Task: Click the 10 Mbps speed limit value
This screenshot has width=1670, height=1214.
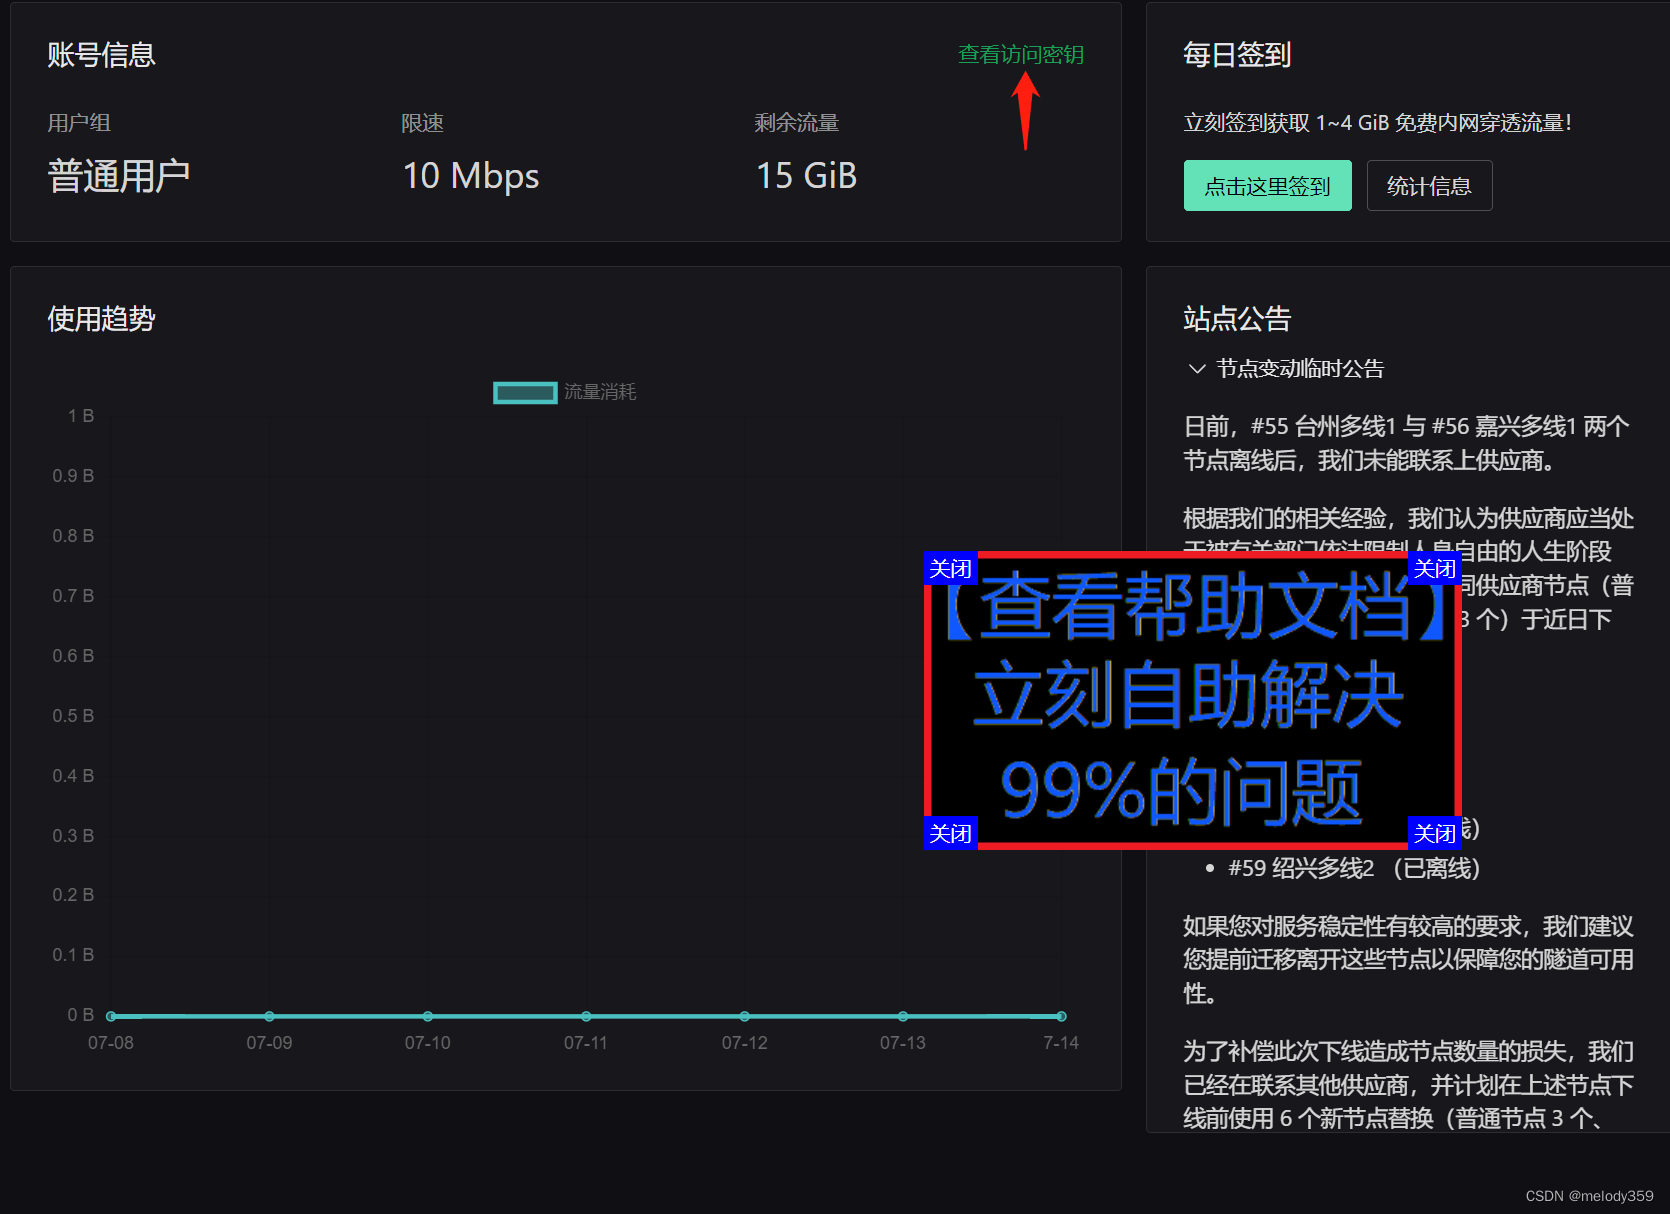Action: click(x=471, y=176)
